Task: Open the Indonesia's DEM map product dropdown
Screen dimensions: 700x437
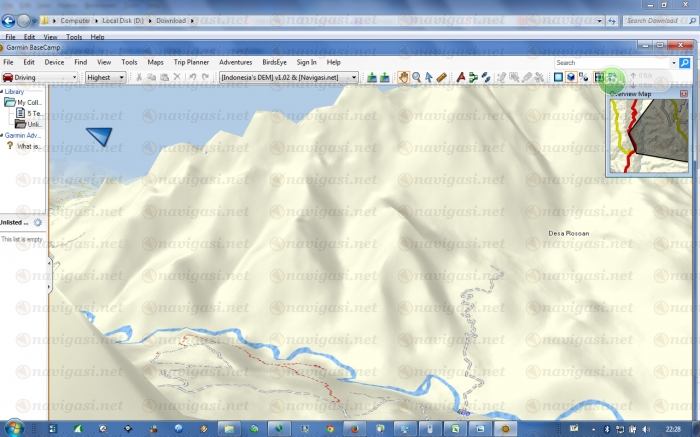Action: [288, 77]
